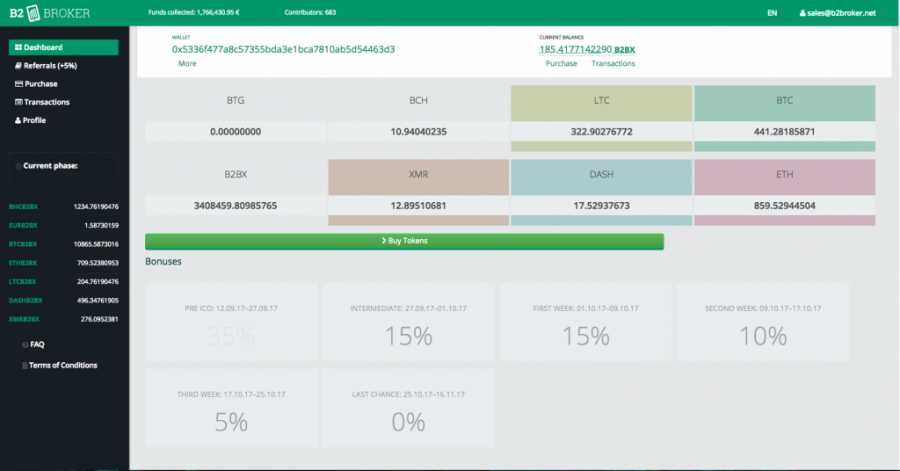Select the BTG currency card header
The height and width of the screenshot is (471, 900).
point(235,103)
